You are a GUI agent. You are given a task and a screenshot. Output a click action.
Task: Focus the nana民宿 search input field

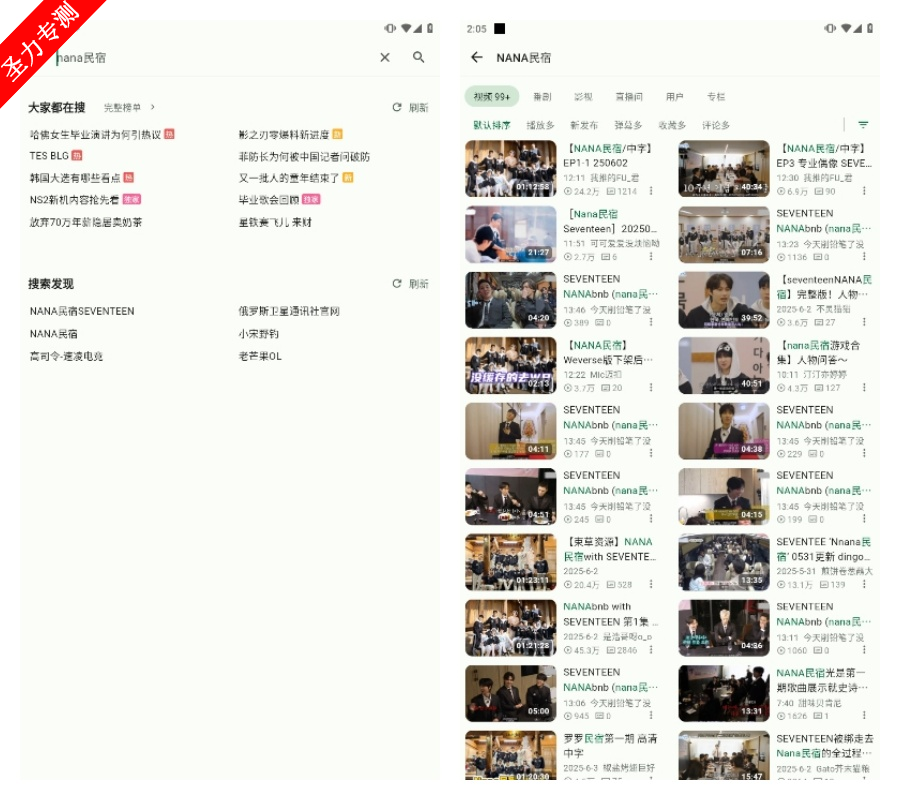(212, 57)
